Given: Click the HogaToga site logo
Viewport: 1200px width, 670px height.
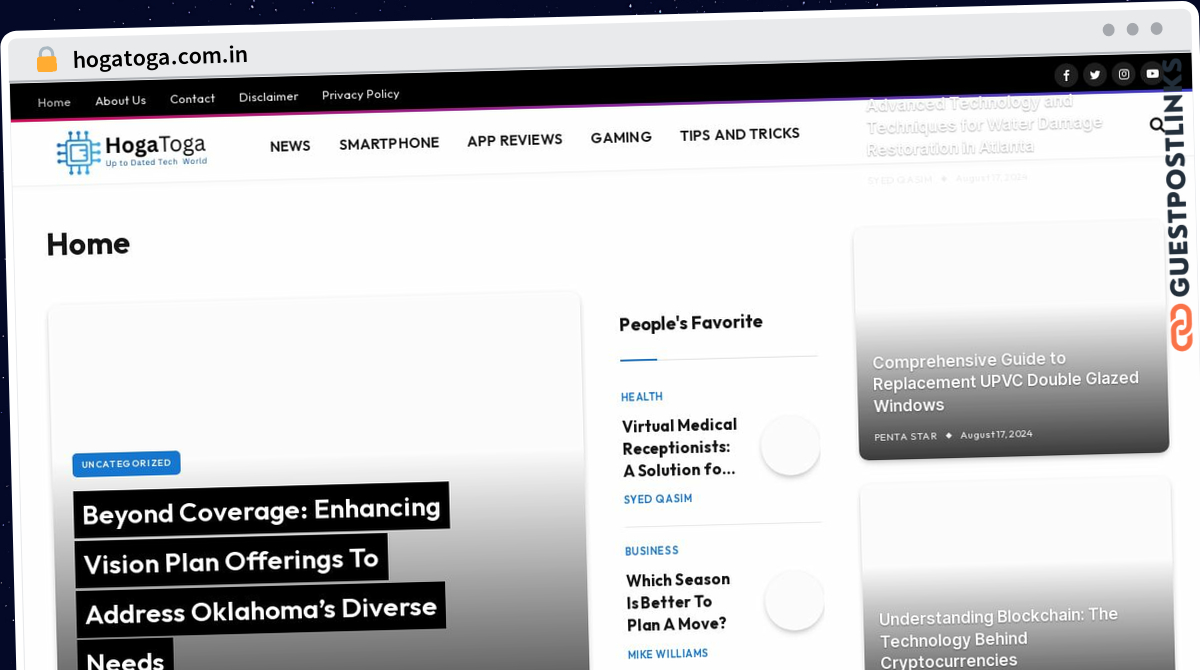Looking at the screenshot, I should [131, 152].
